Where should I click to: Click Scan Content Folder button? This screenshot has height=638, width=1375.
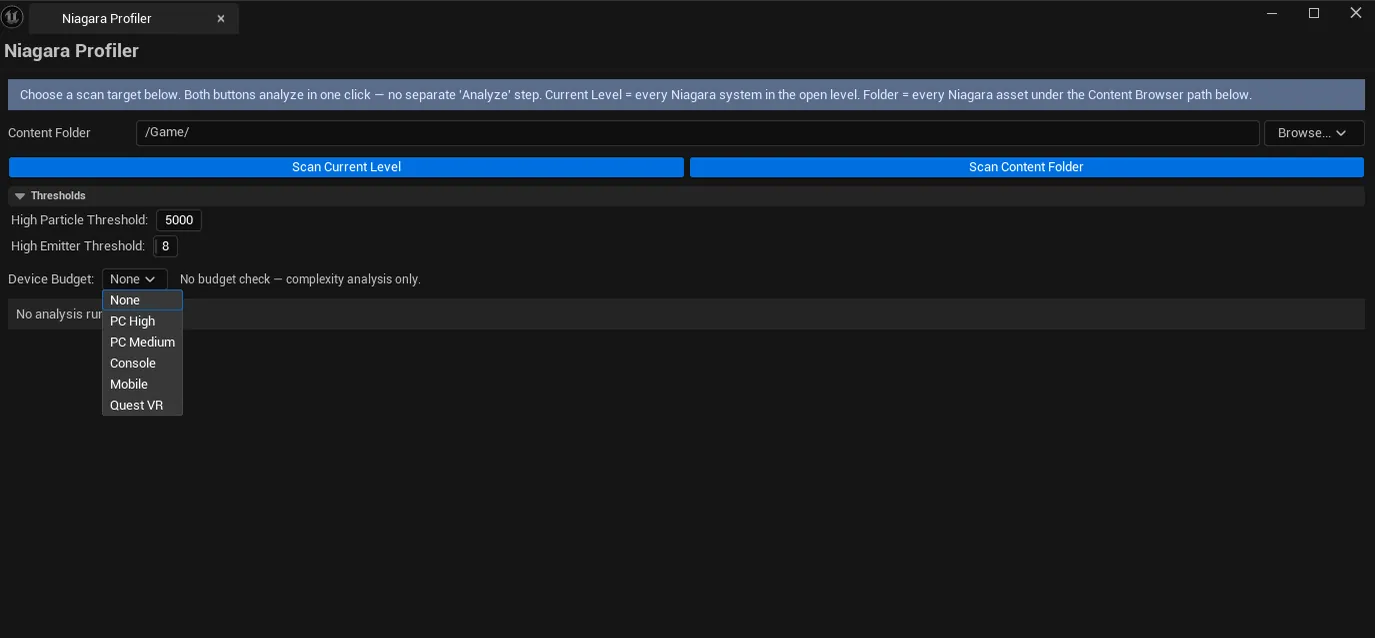[x=1026, y=167]
